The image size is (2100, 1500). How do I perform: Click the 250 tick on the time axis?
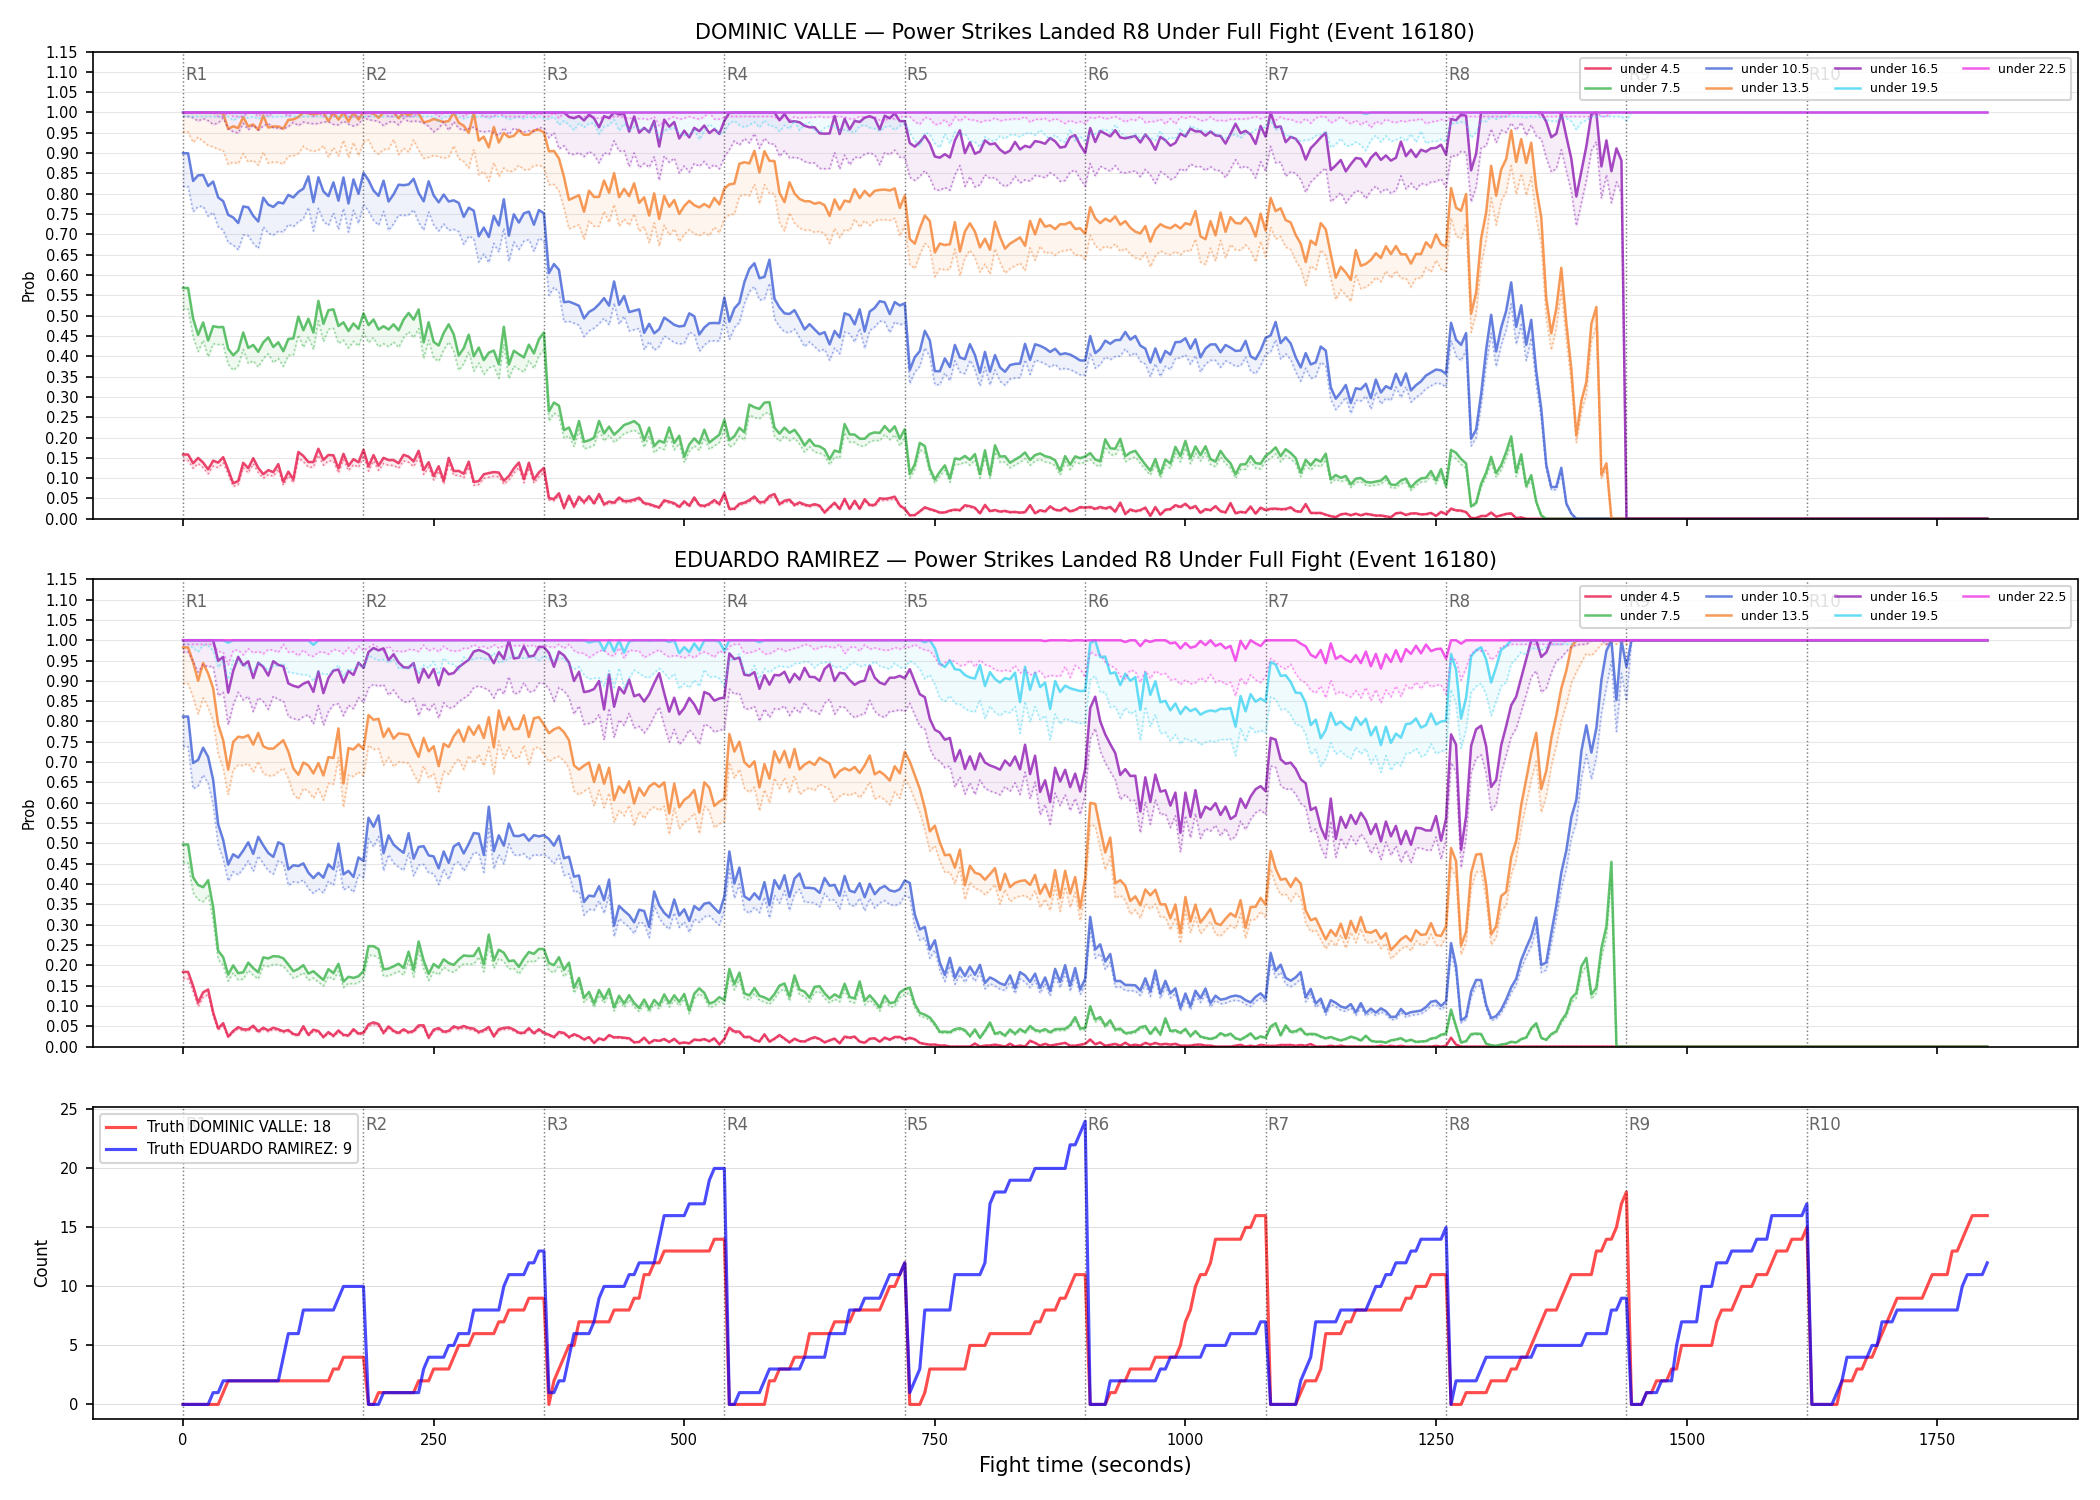[x=433, y=1440]
